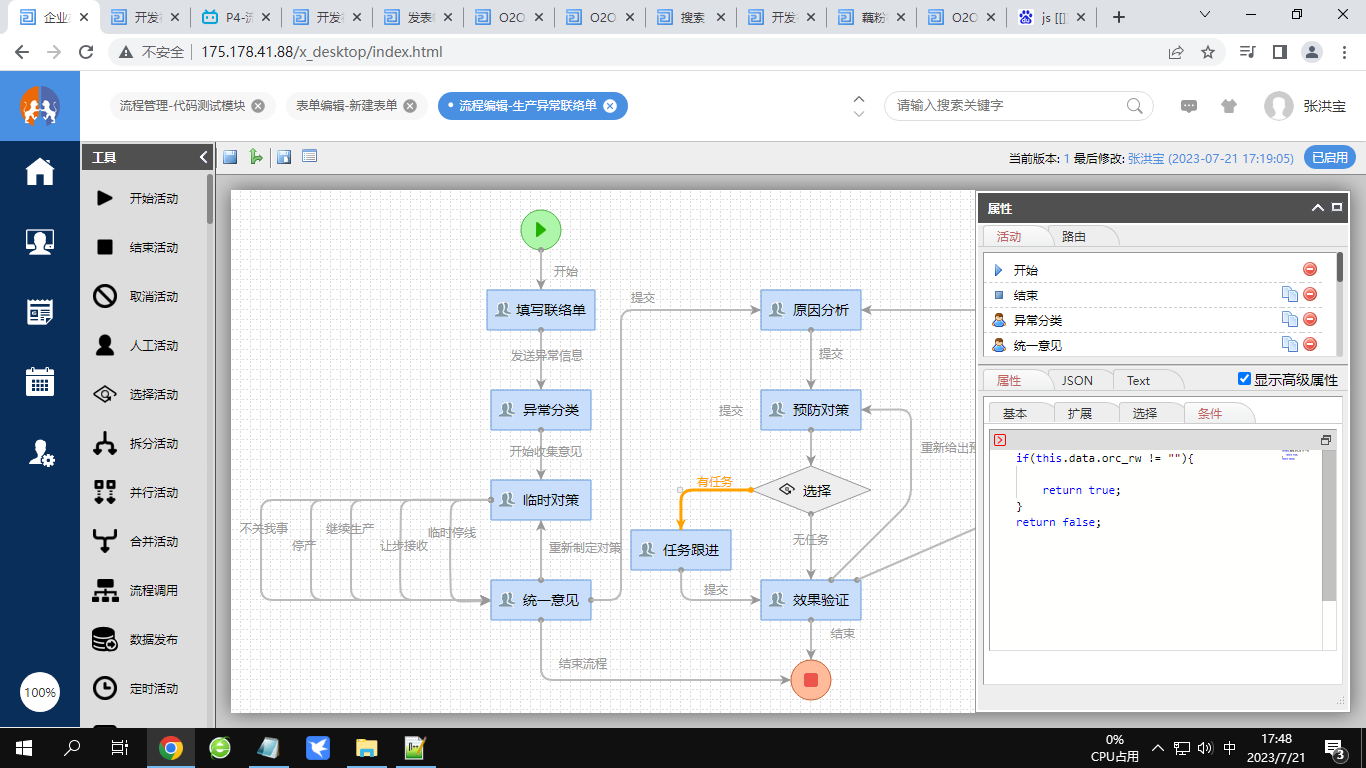Screen dimensions: 1366x768
Task: Click the 已启用 status button
Action: tap(1329, 158)
